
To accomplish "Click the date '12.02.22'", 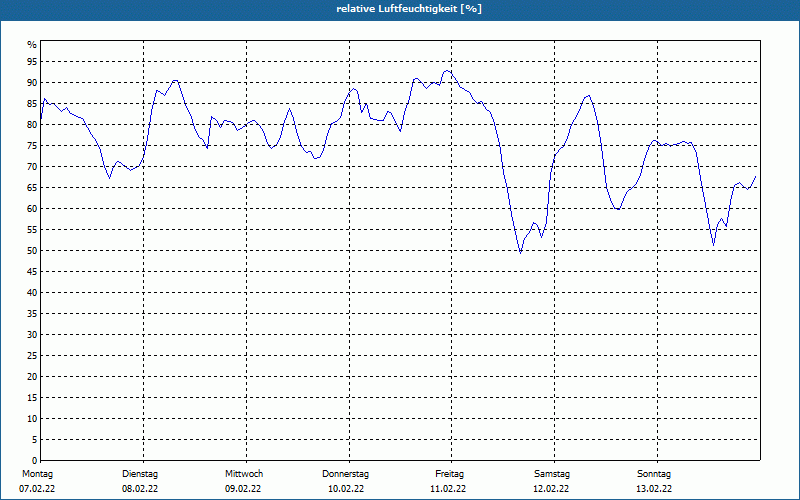I will tap(551, 489).
